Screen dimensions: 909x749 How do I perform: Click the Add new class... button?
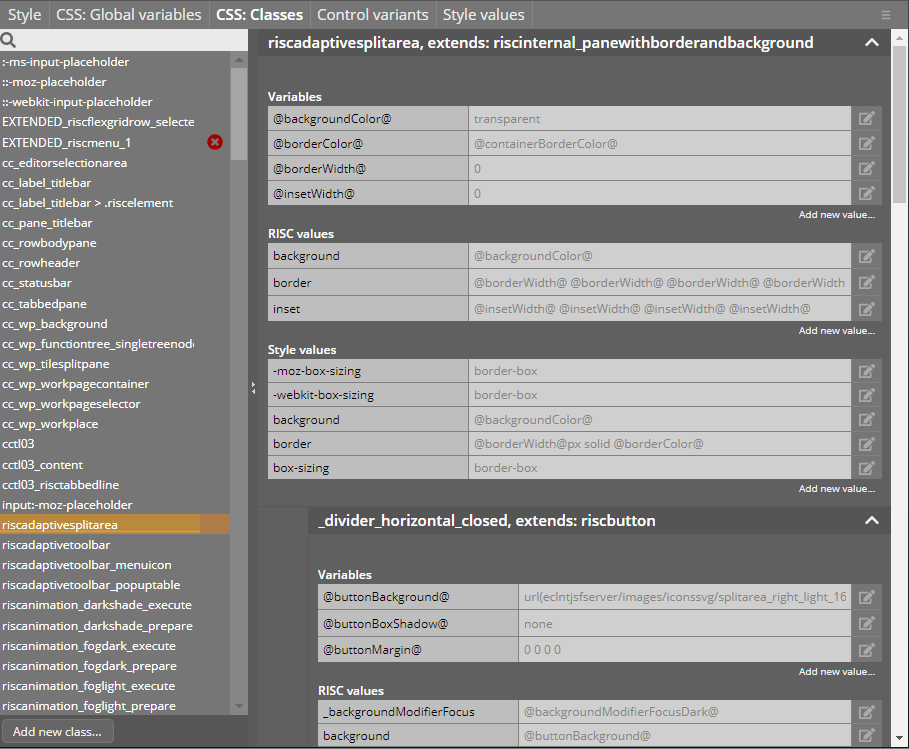click(x=57, y=732)
